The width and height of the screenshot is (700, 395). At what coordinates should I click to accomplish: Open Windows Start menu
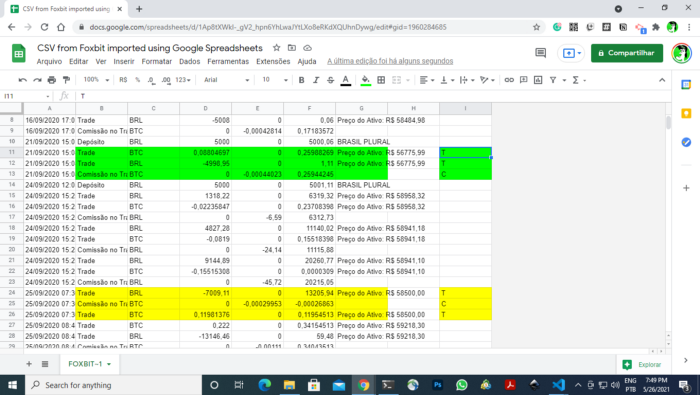click(12, 385)
